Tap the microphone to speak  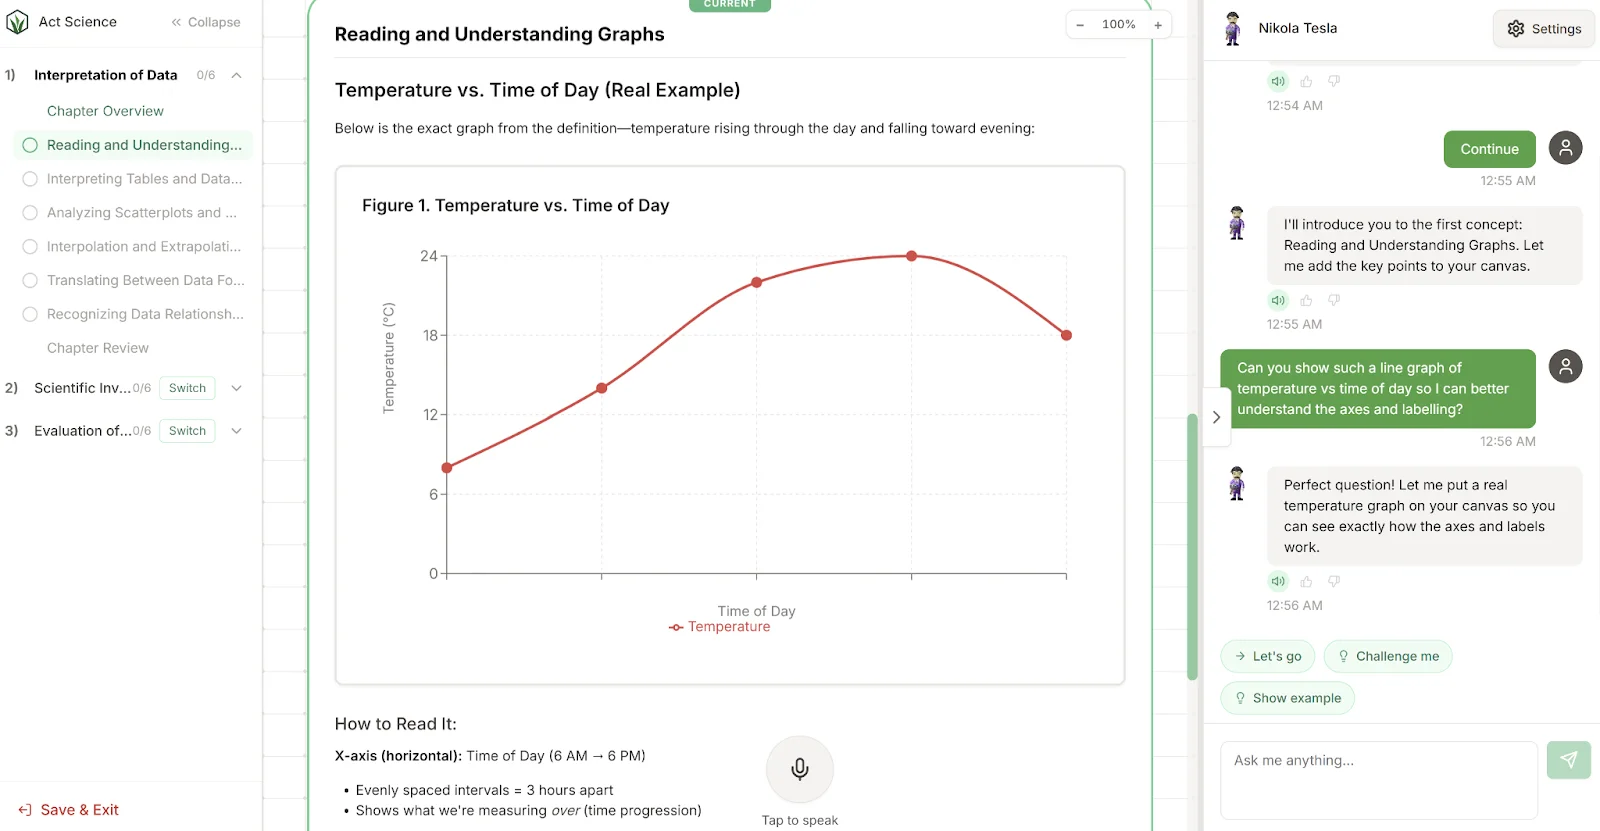pyautogui.click(x=799, y=769)
